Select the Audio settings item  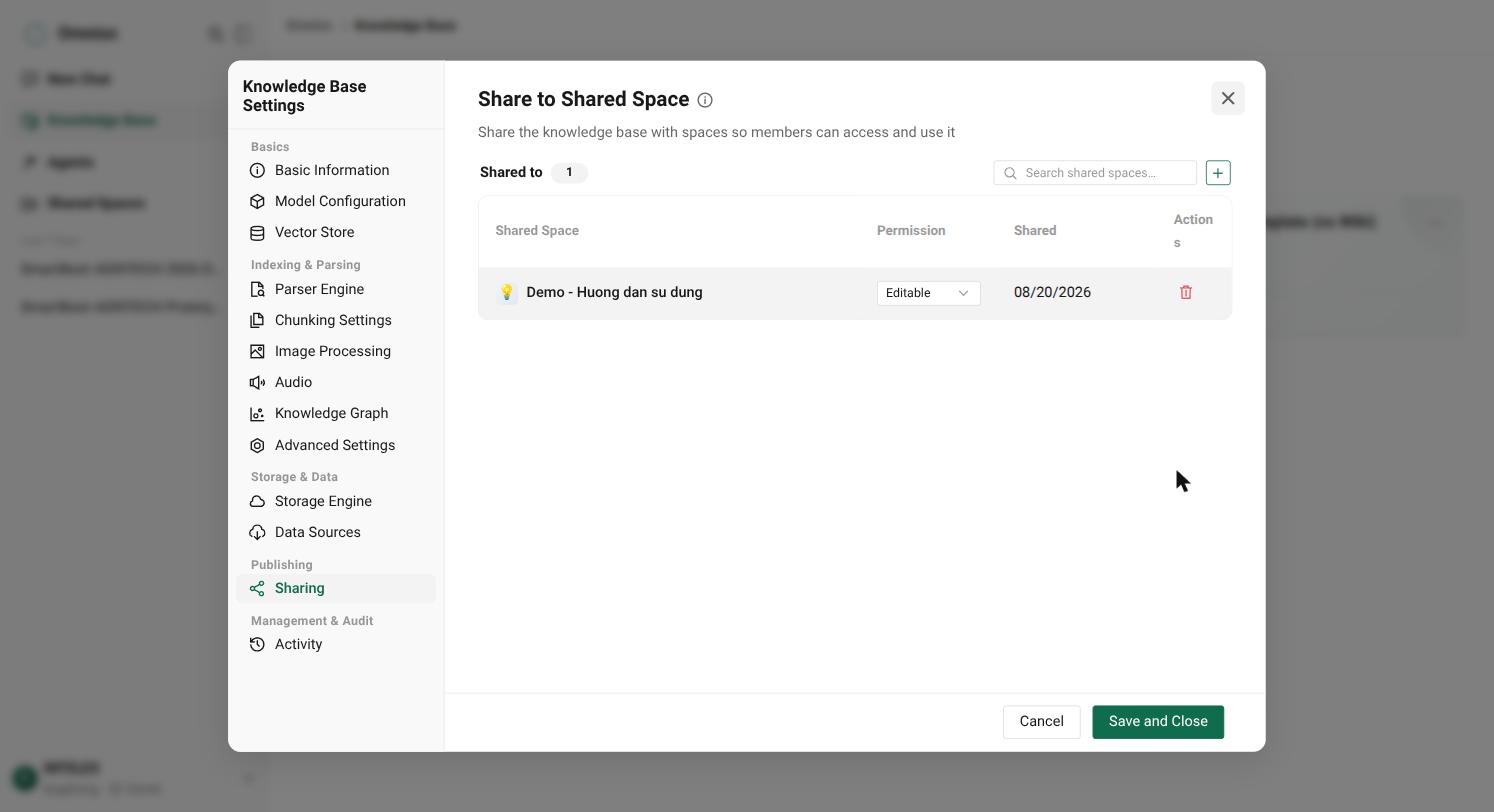(x=336, y=382)
